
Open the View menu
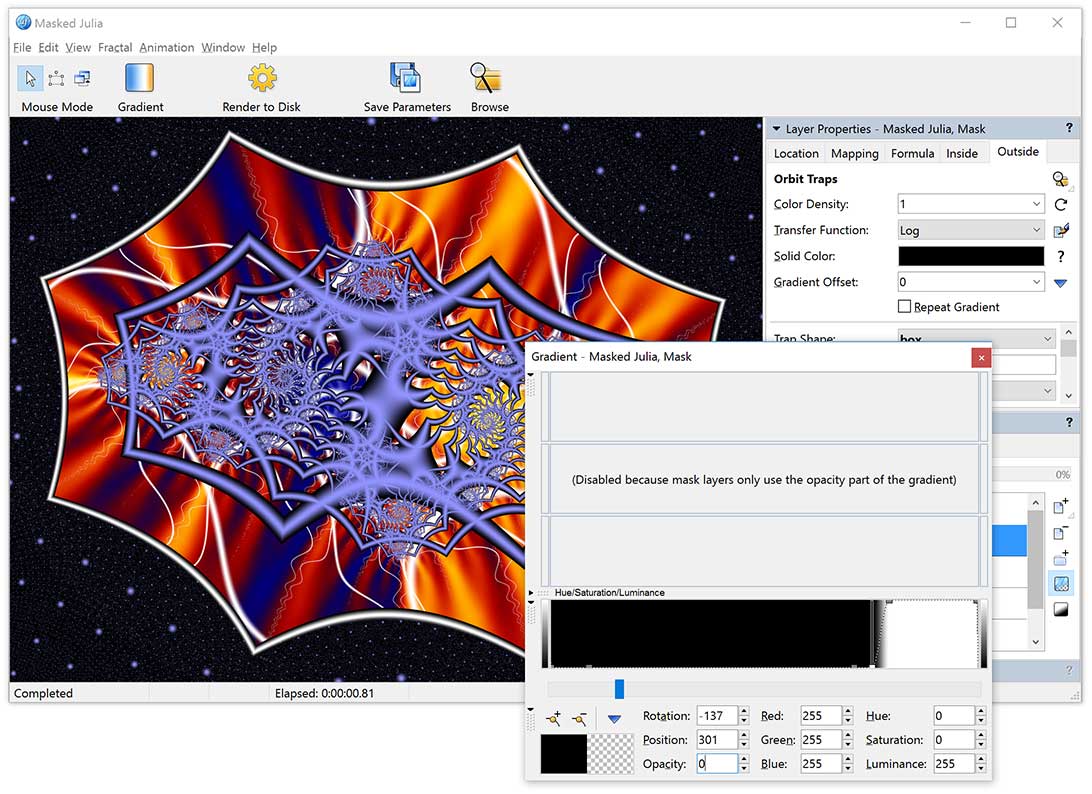pyautogui.click(x=78, y=47)
